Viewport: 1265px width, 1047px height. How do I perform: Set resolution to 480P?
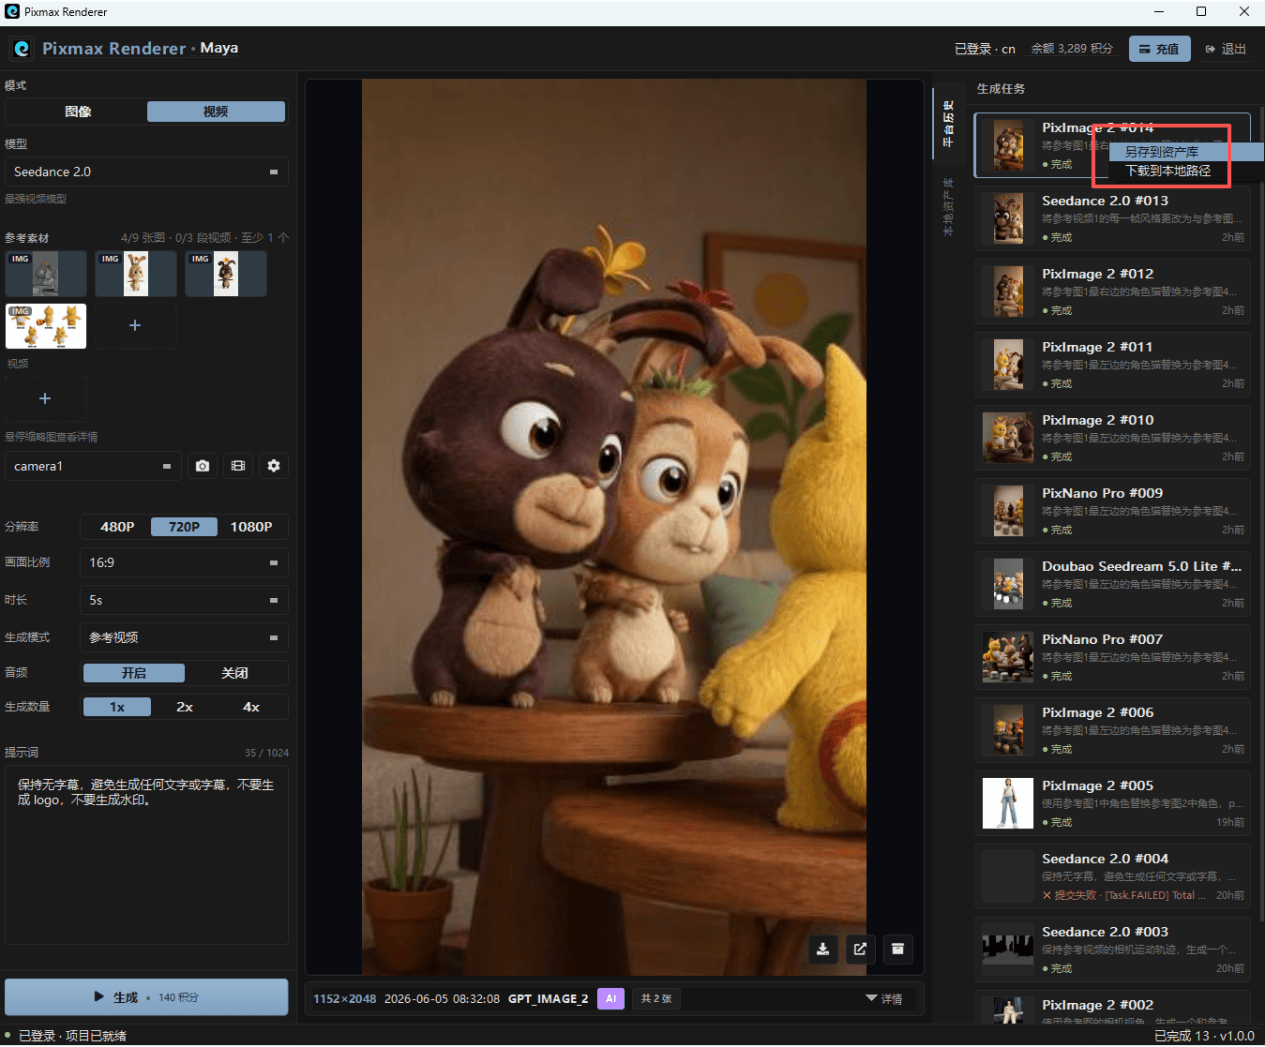pyautogui.click(x=117, y=527)
